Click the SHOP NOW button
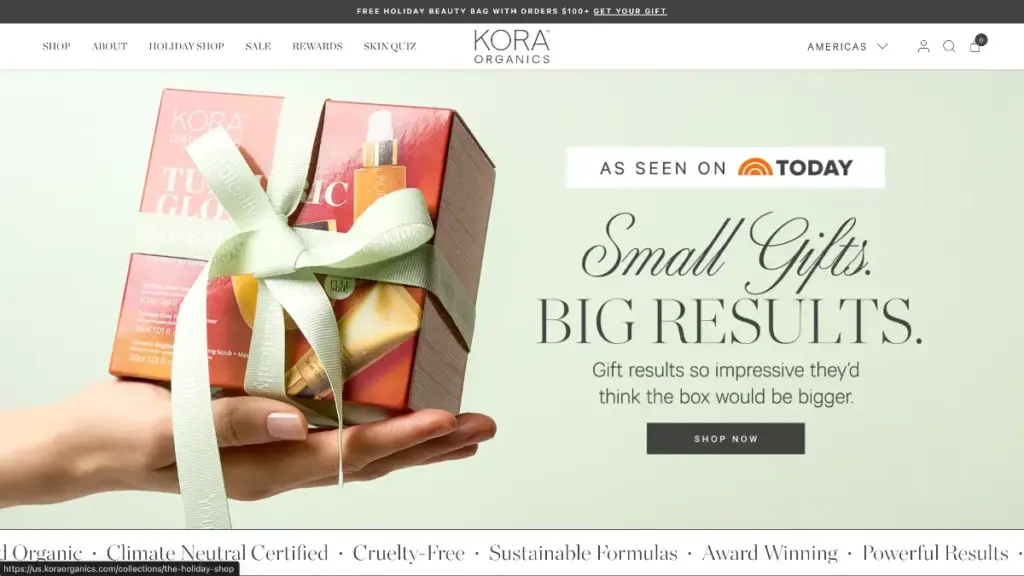Image resolution: width=1024 pixels, height=576 pixels. (x=726, y=438)
